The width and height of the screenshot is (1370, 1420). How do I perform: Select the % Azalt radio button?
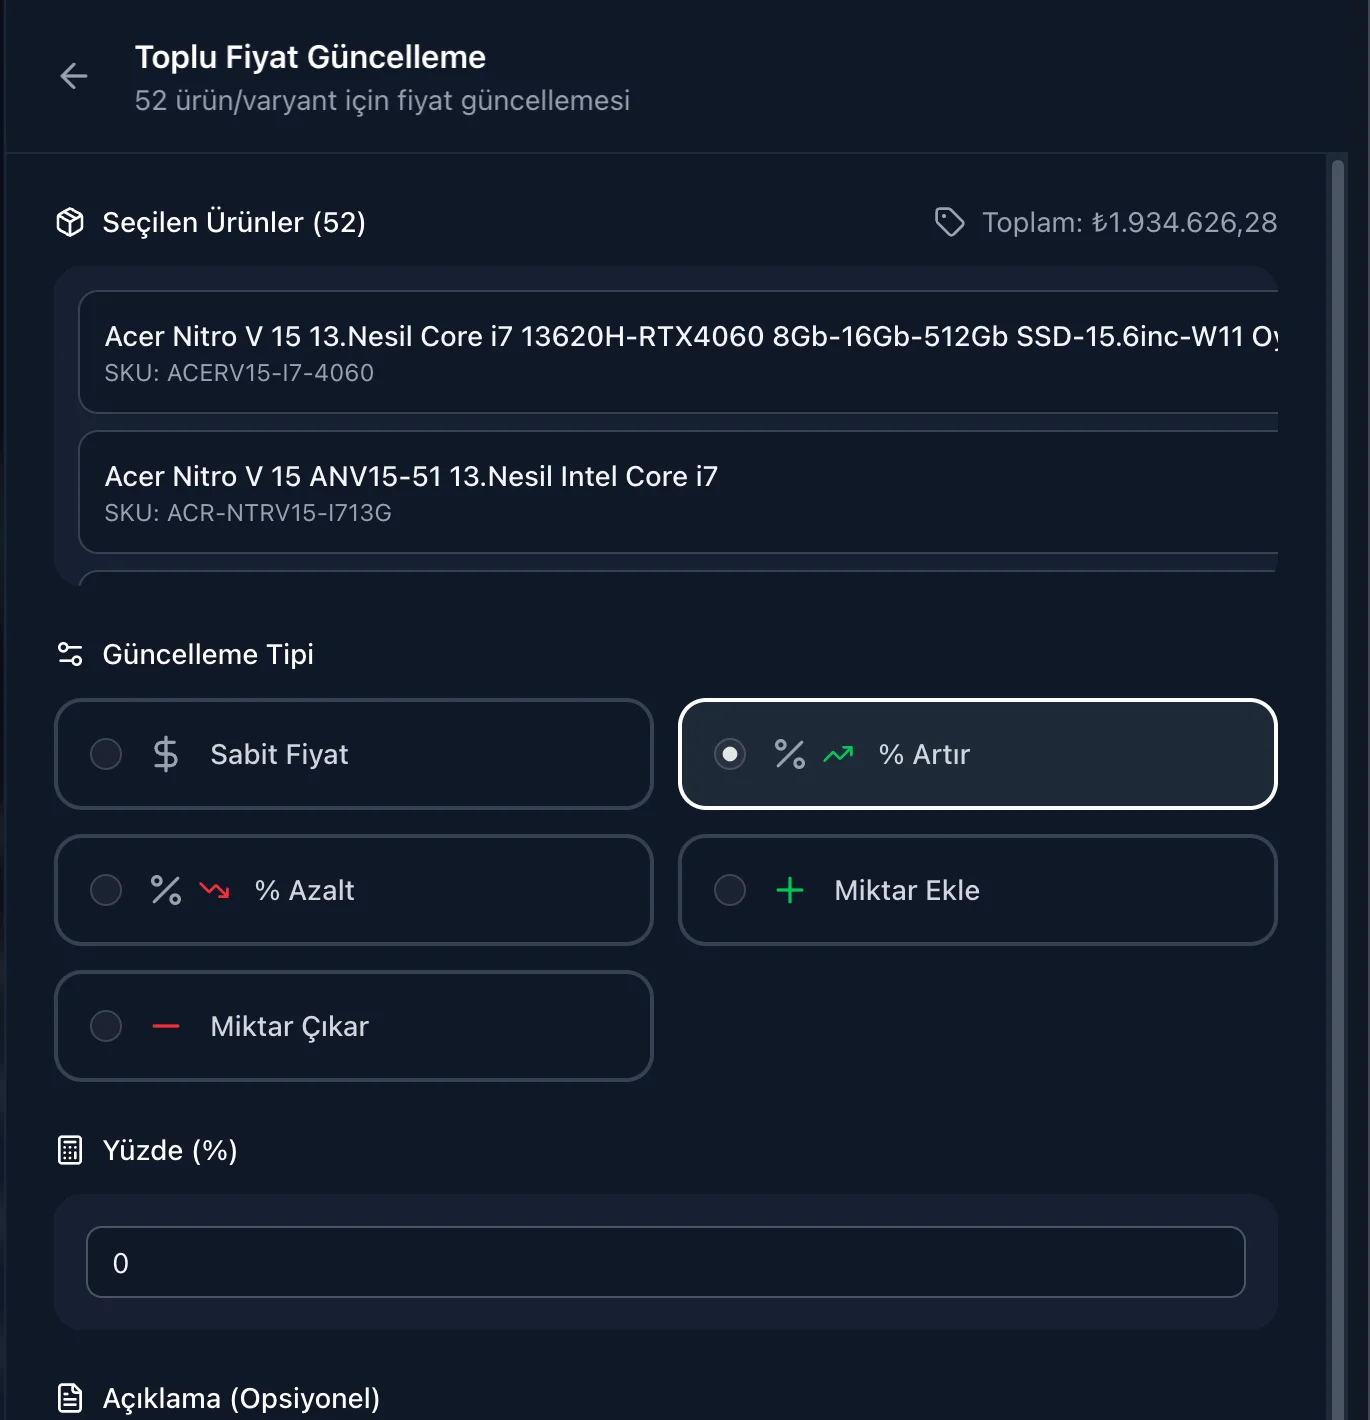pos(106,890)
